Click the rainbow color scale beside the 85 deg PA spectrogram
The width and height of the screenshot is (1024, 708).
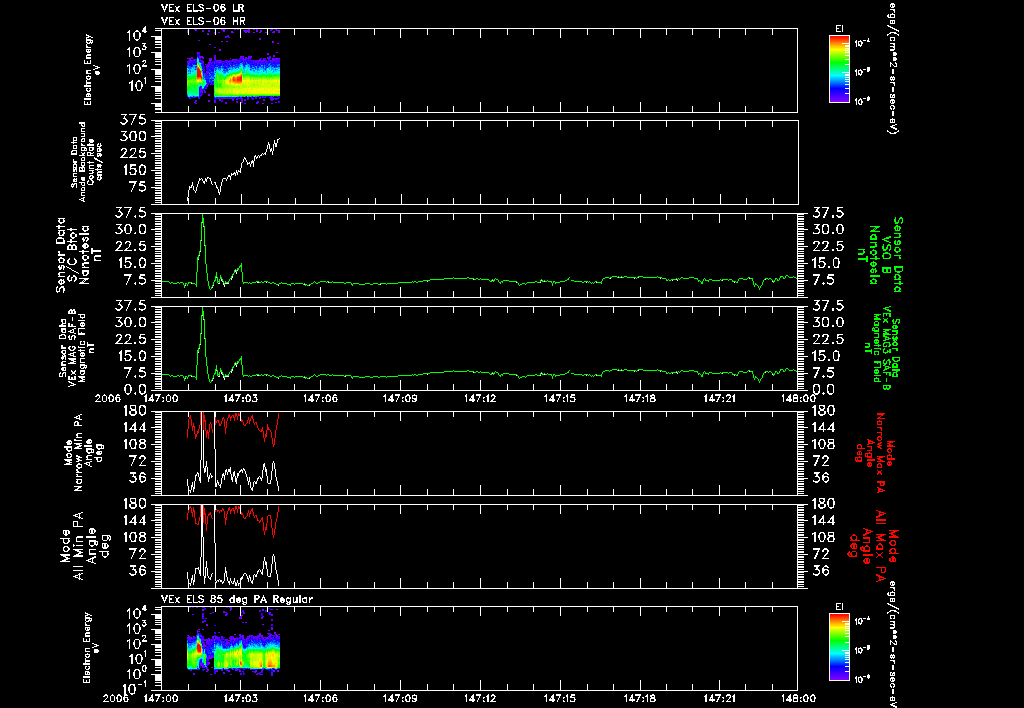pyautogui.click(x=839, y=647)
